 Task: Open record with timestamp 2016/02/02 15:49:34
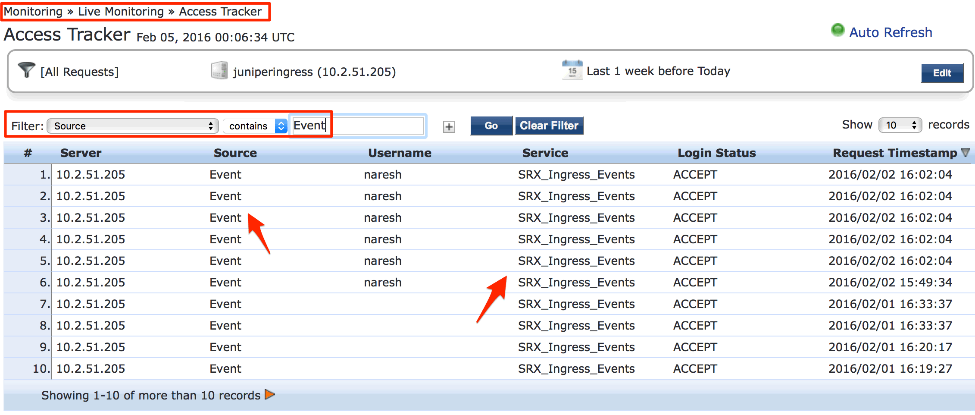pyautogui.click(x=890, y=282)
